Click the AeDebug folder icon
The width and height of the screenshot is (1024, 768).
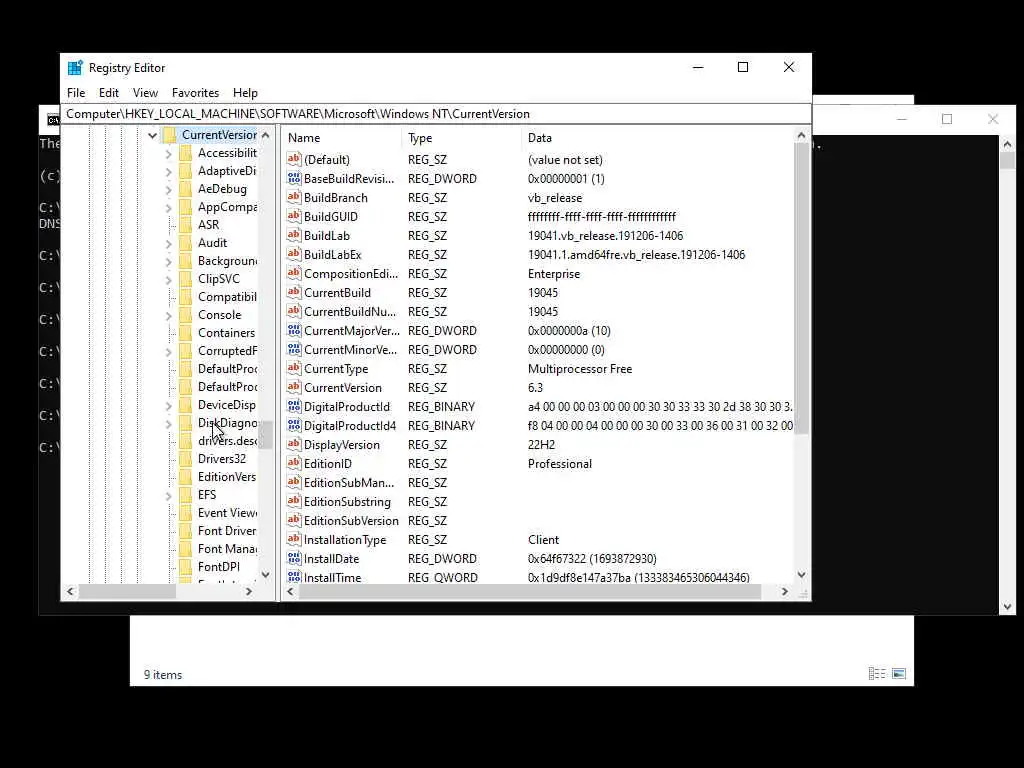click(x=185, y=189)
